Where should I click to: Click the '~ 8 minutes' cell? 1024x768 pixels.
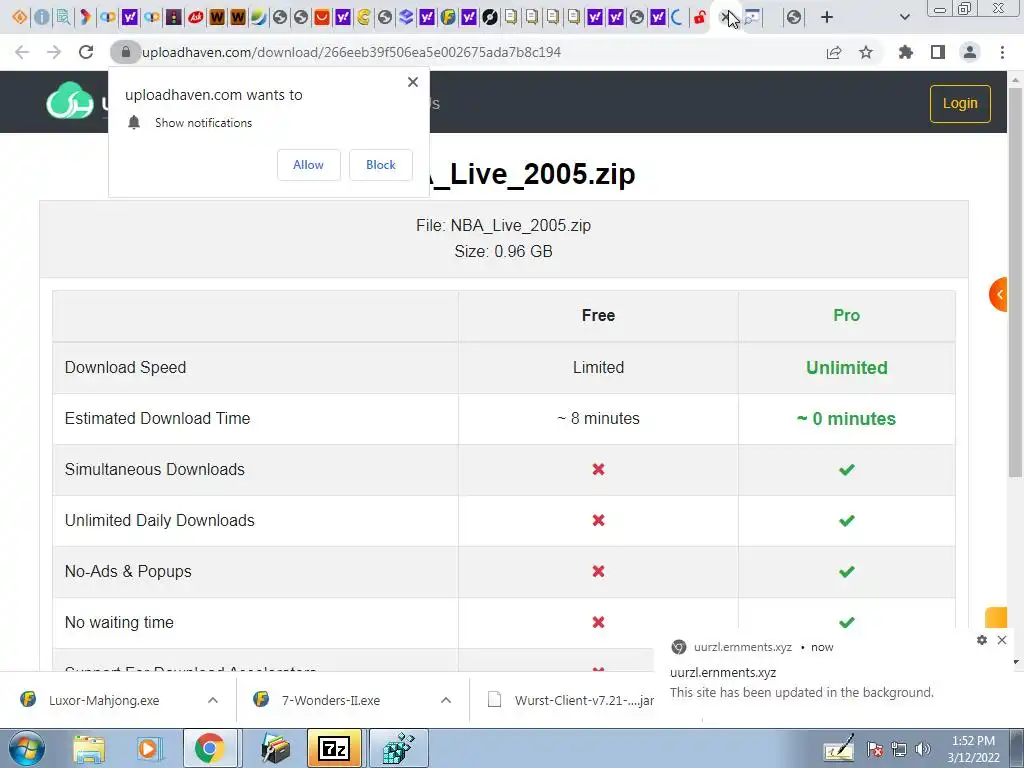pos(598,419)
